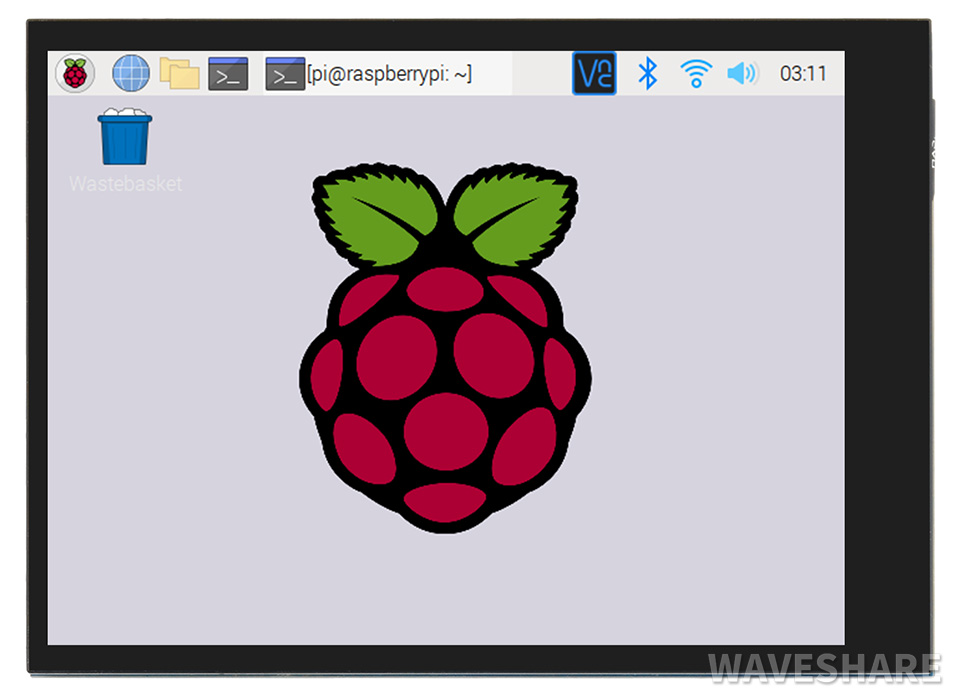Click blank desktop right of the raspberry logo

click(x=720, y=380)
